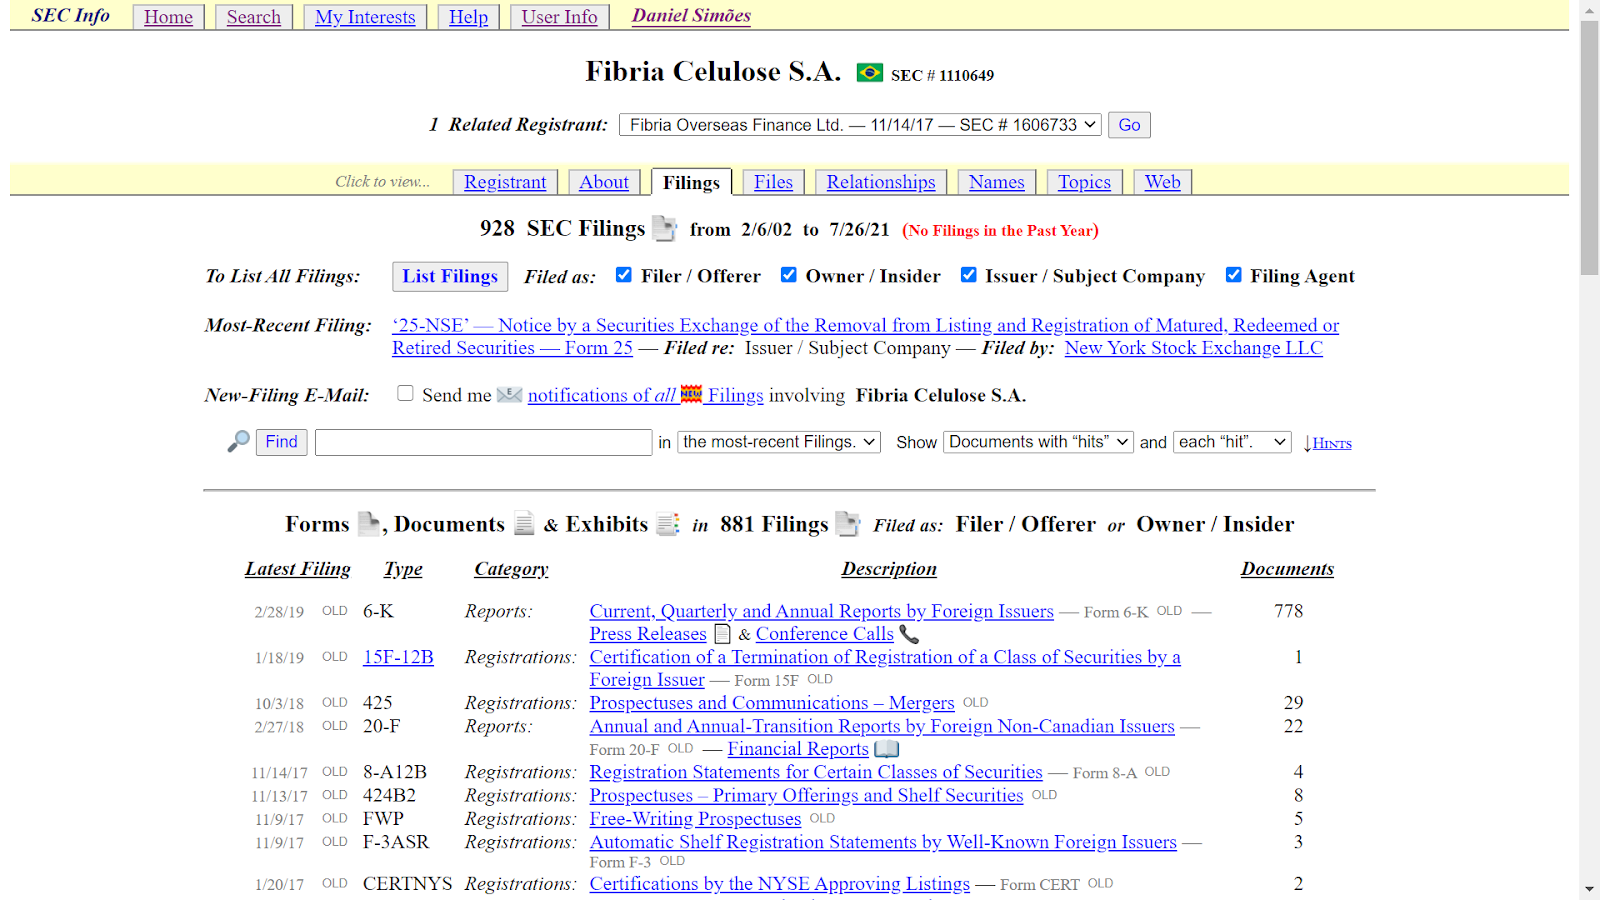Viewport: 1600px width, 900px height.
Task: Uncheck the Filer / Offerer checkbox
Action: tap(624, 275)
